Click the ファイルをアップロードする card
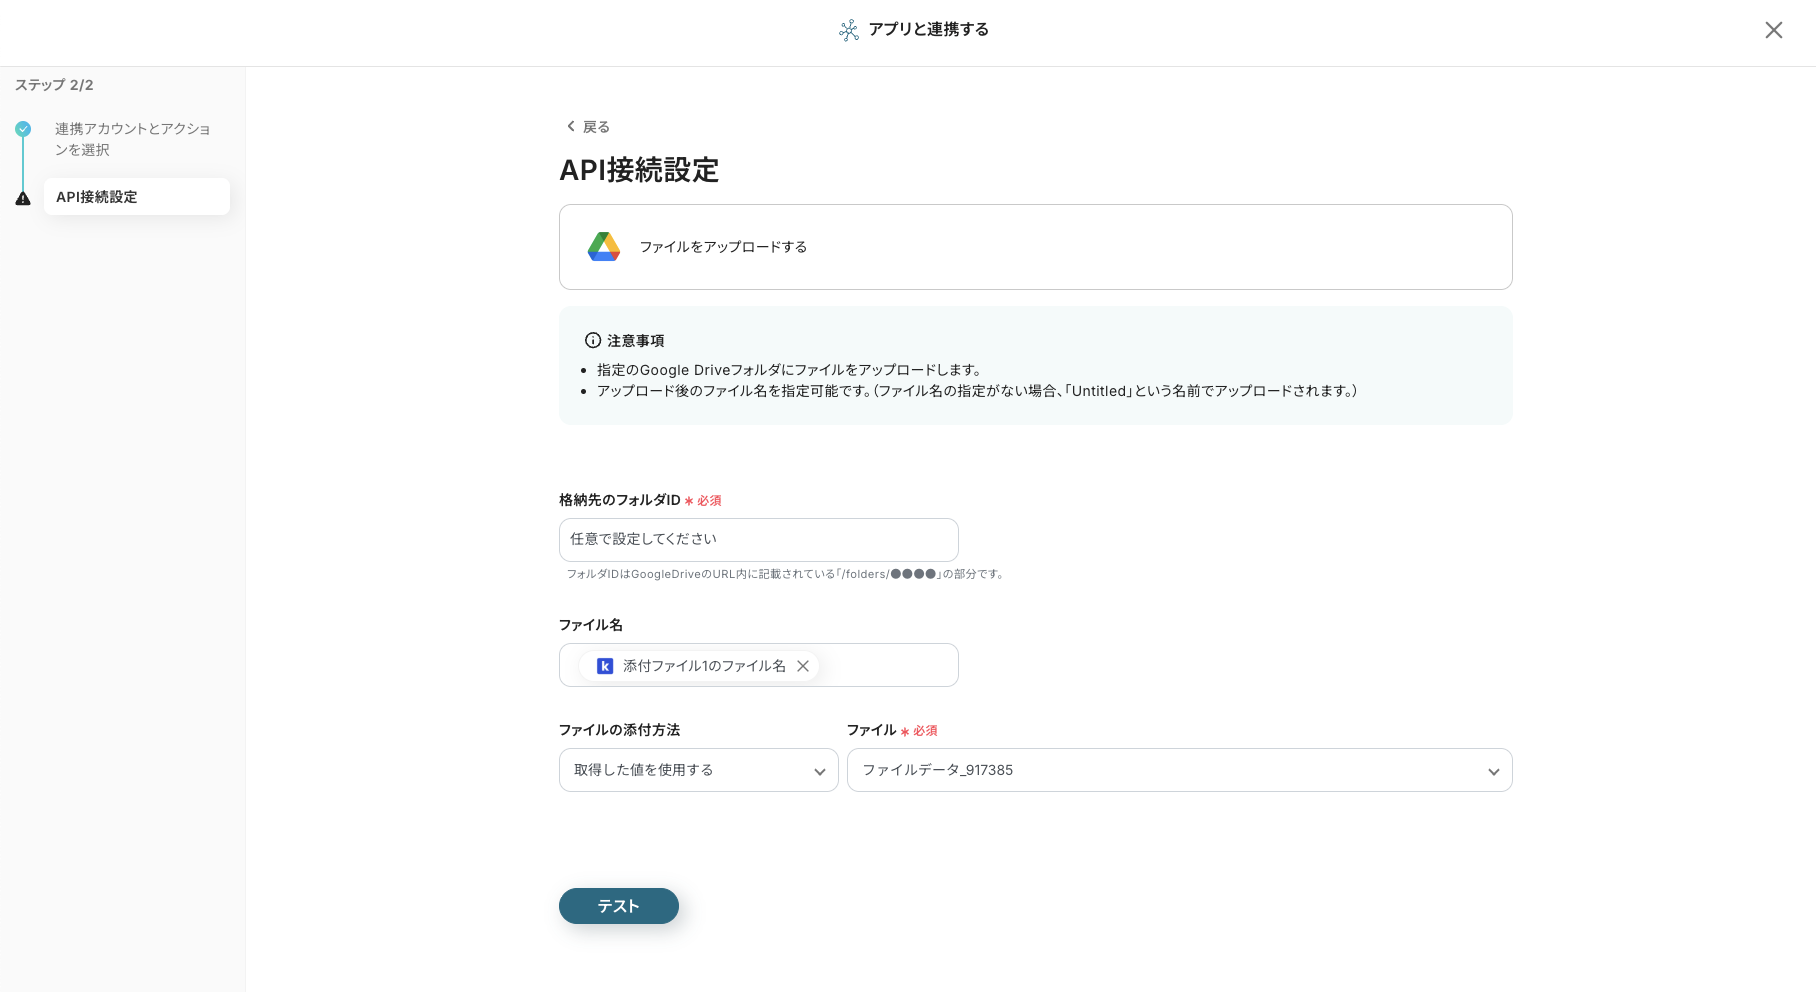Image resolution: width=1816 pixels, height=992 pixels. 1035,246
